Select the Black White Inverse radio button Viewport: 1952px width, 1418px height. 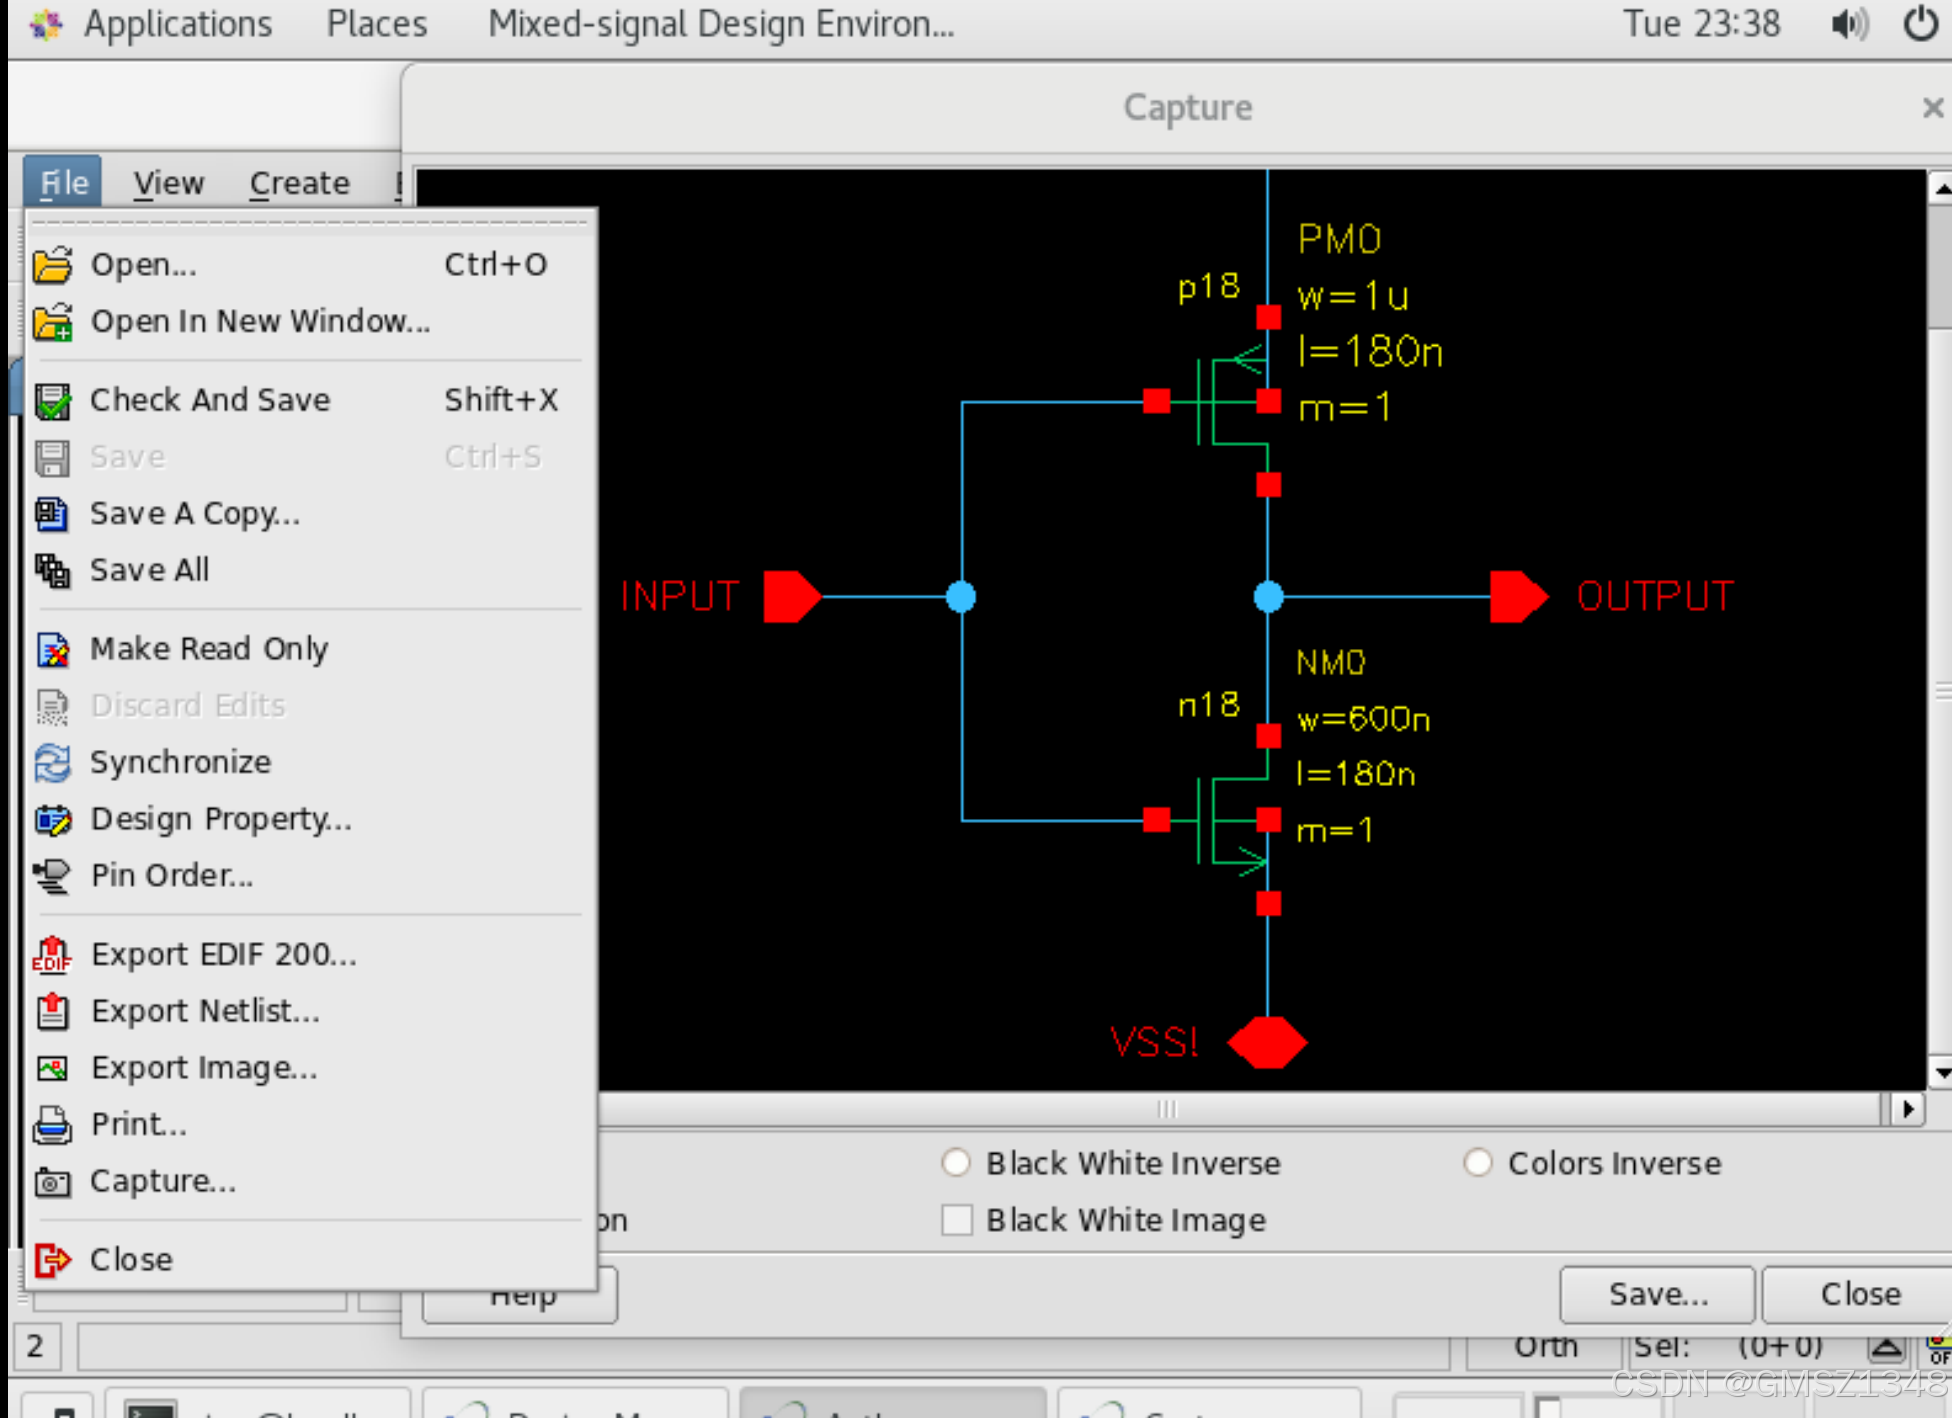(x=956, y=1163)
